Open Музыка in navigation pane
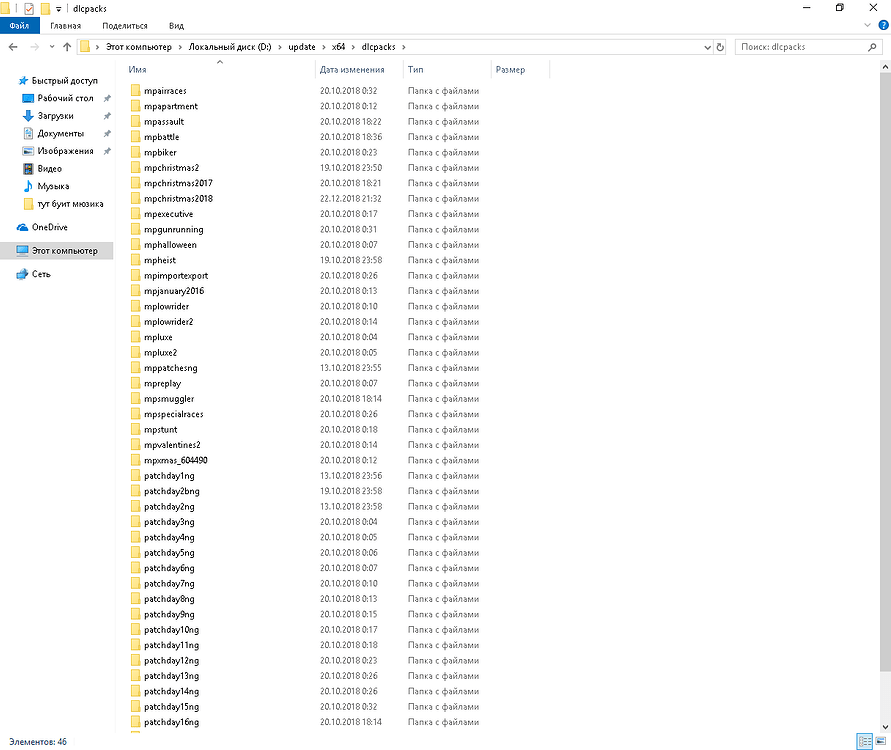 [x=46, y=186]
